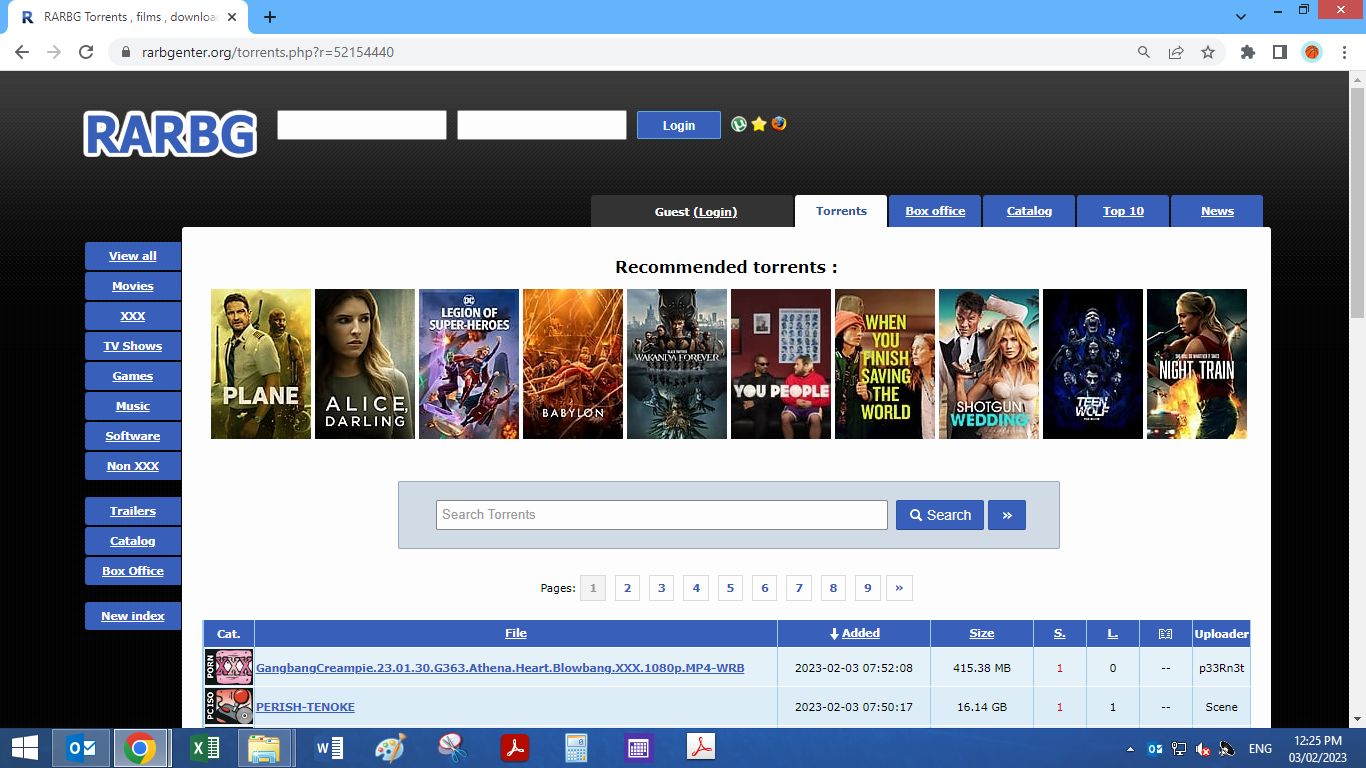Click the magnifier icon in the address bar
The width and height of the screenshot is (1366, 768).
coord(1144,52)
